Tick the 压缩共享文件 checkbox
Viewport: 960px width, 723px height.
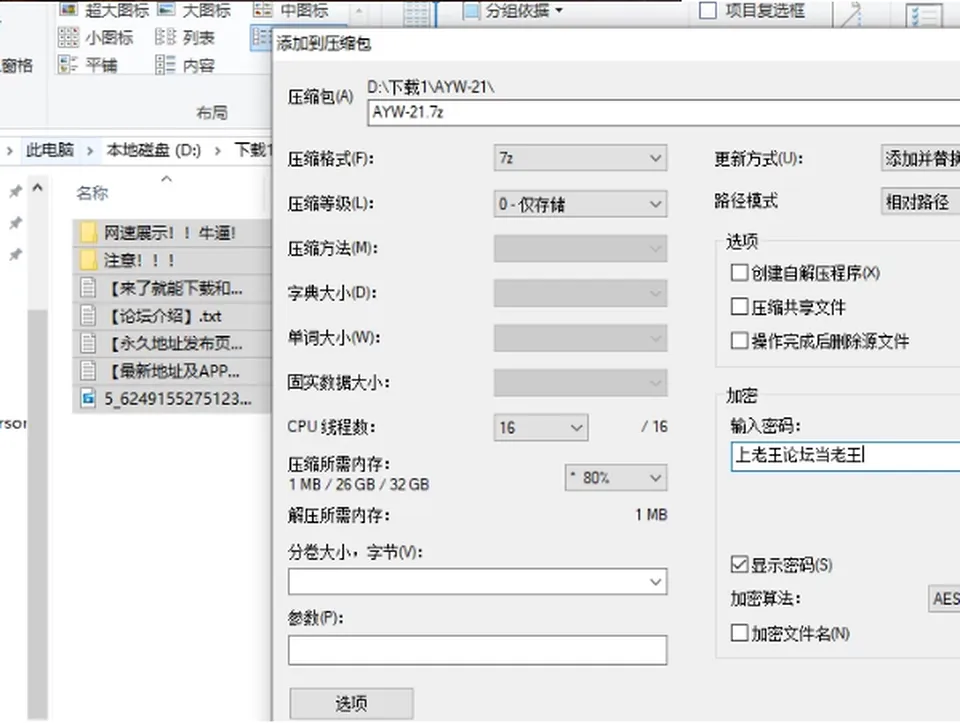pyautogui.click(x=739, y=306)
